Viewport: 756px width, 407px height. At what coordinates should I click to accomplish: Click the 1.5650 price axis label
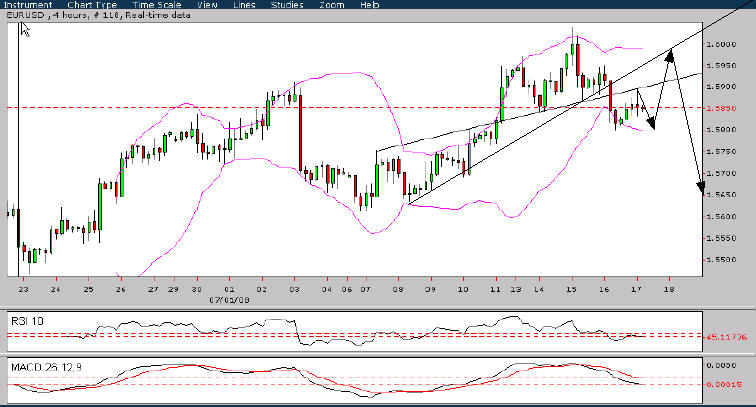pyautogui.click(x=721, y=195)
